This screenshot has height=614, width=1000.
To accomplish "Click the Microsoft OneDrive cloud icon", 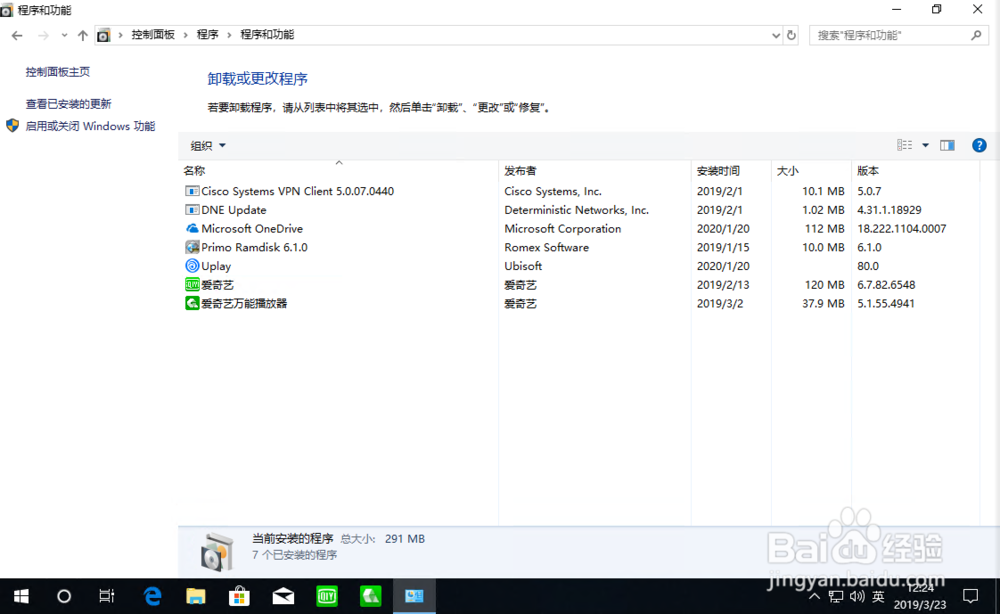I will click(191, 228).
